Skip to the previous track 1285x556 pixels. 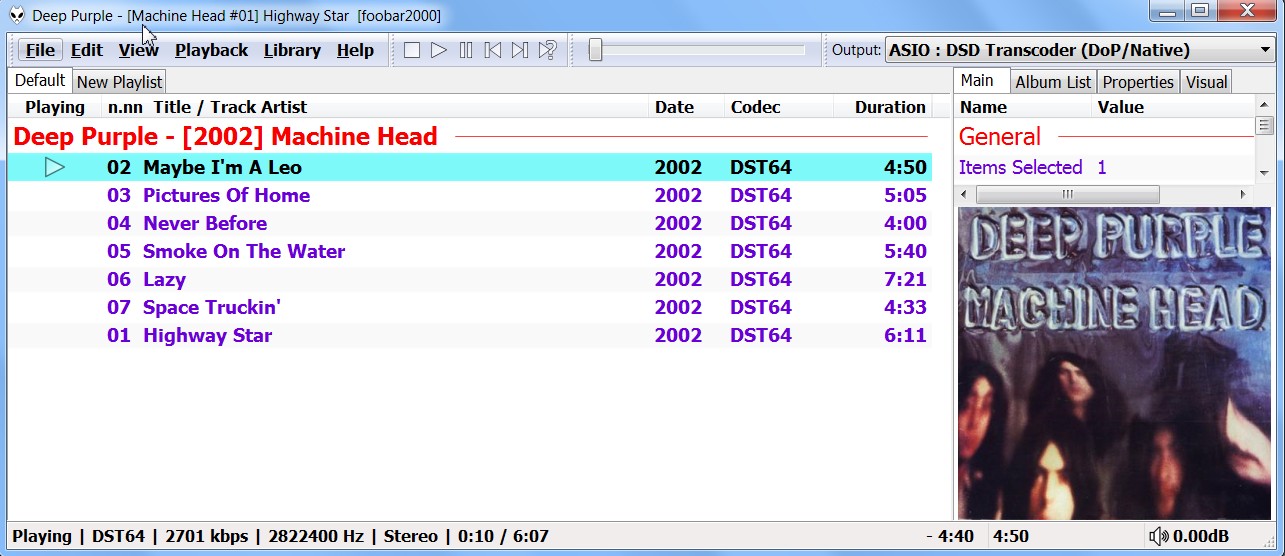tap(493, 50)
